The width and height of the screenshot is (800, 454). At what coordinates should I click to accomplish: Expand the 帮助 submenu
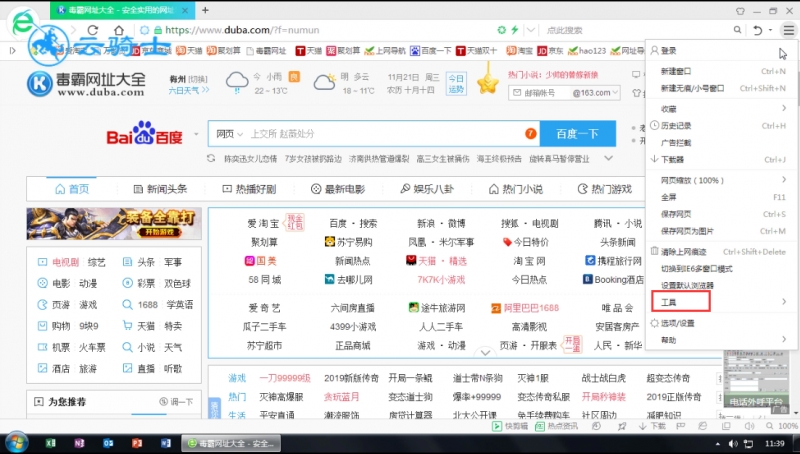click(x=784, y=339)
